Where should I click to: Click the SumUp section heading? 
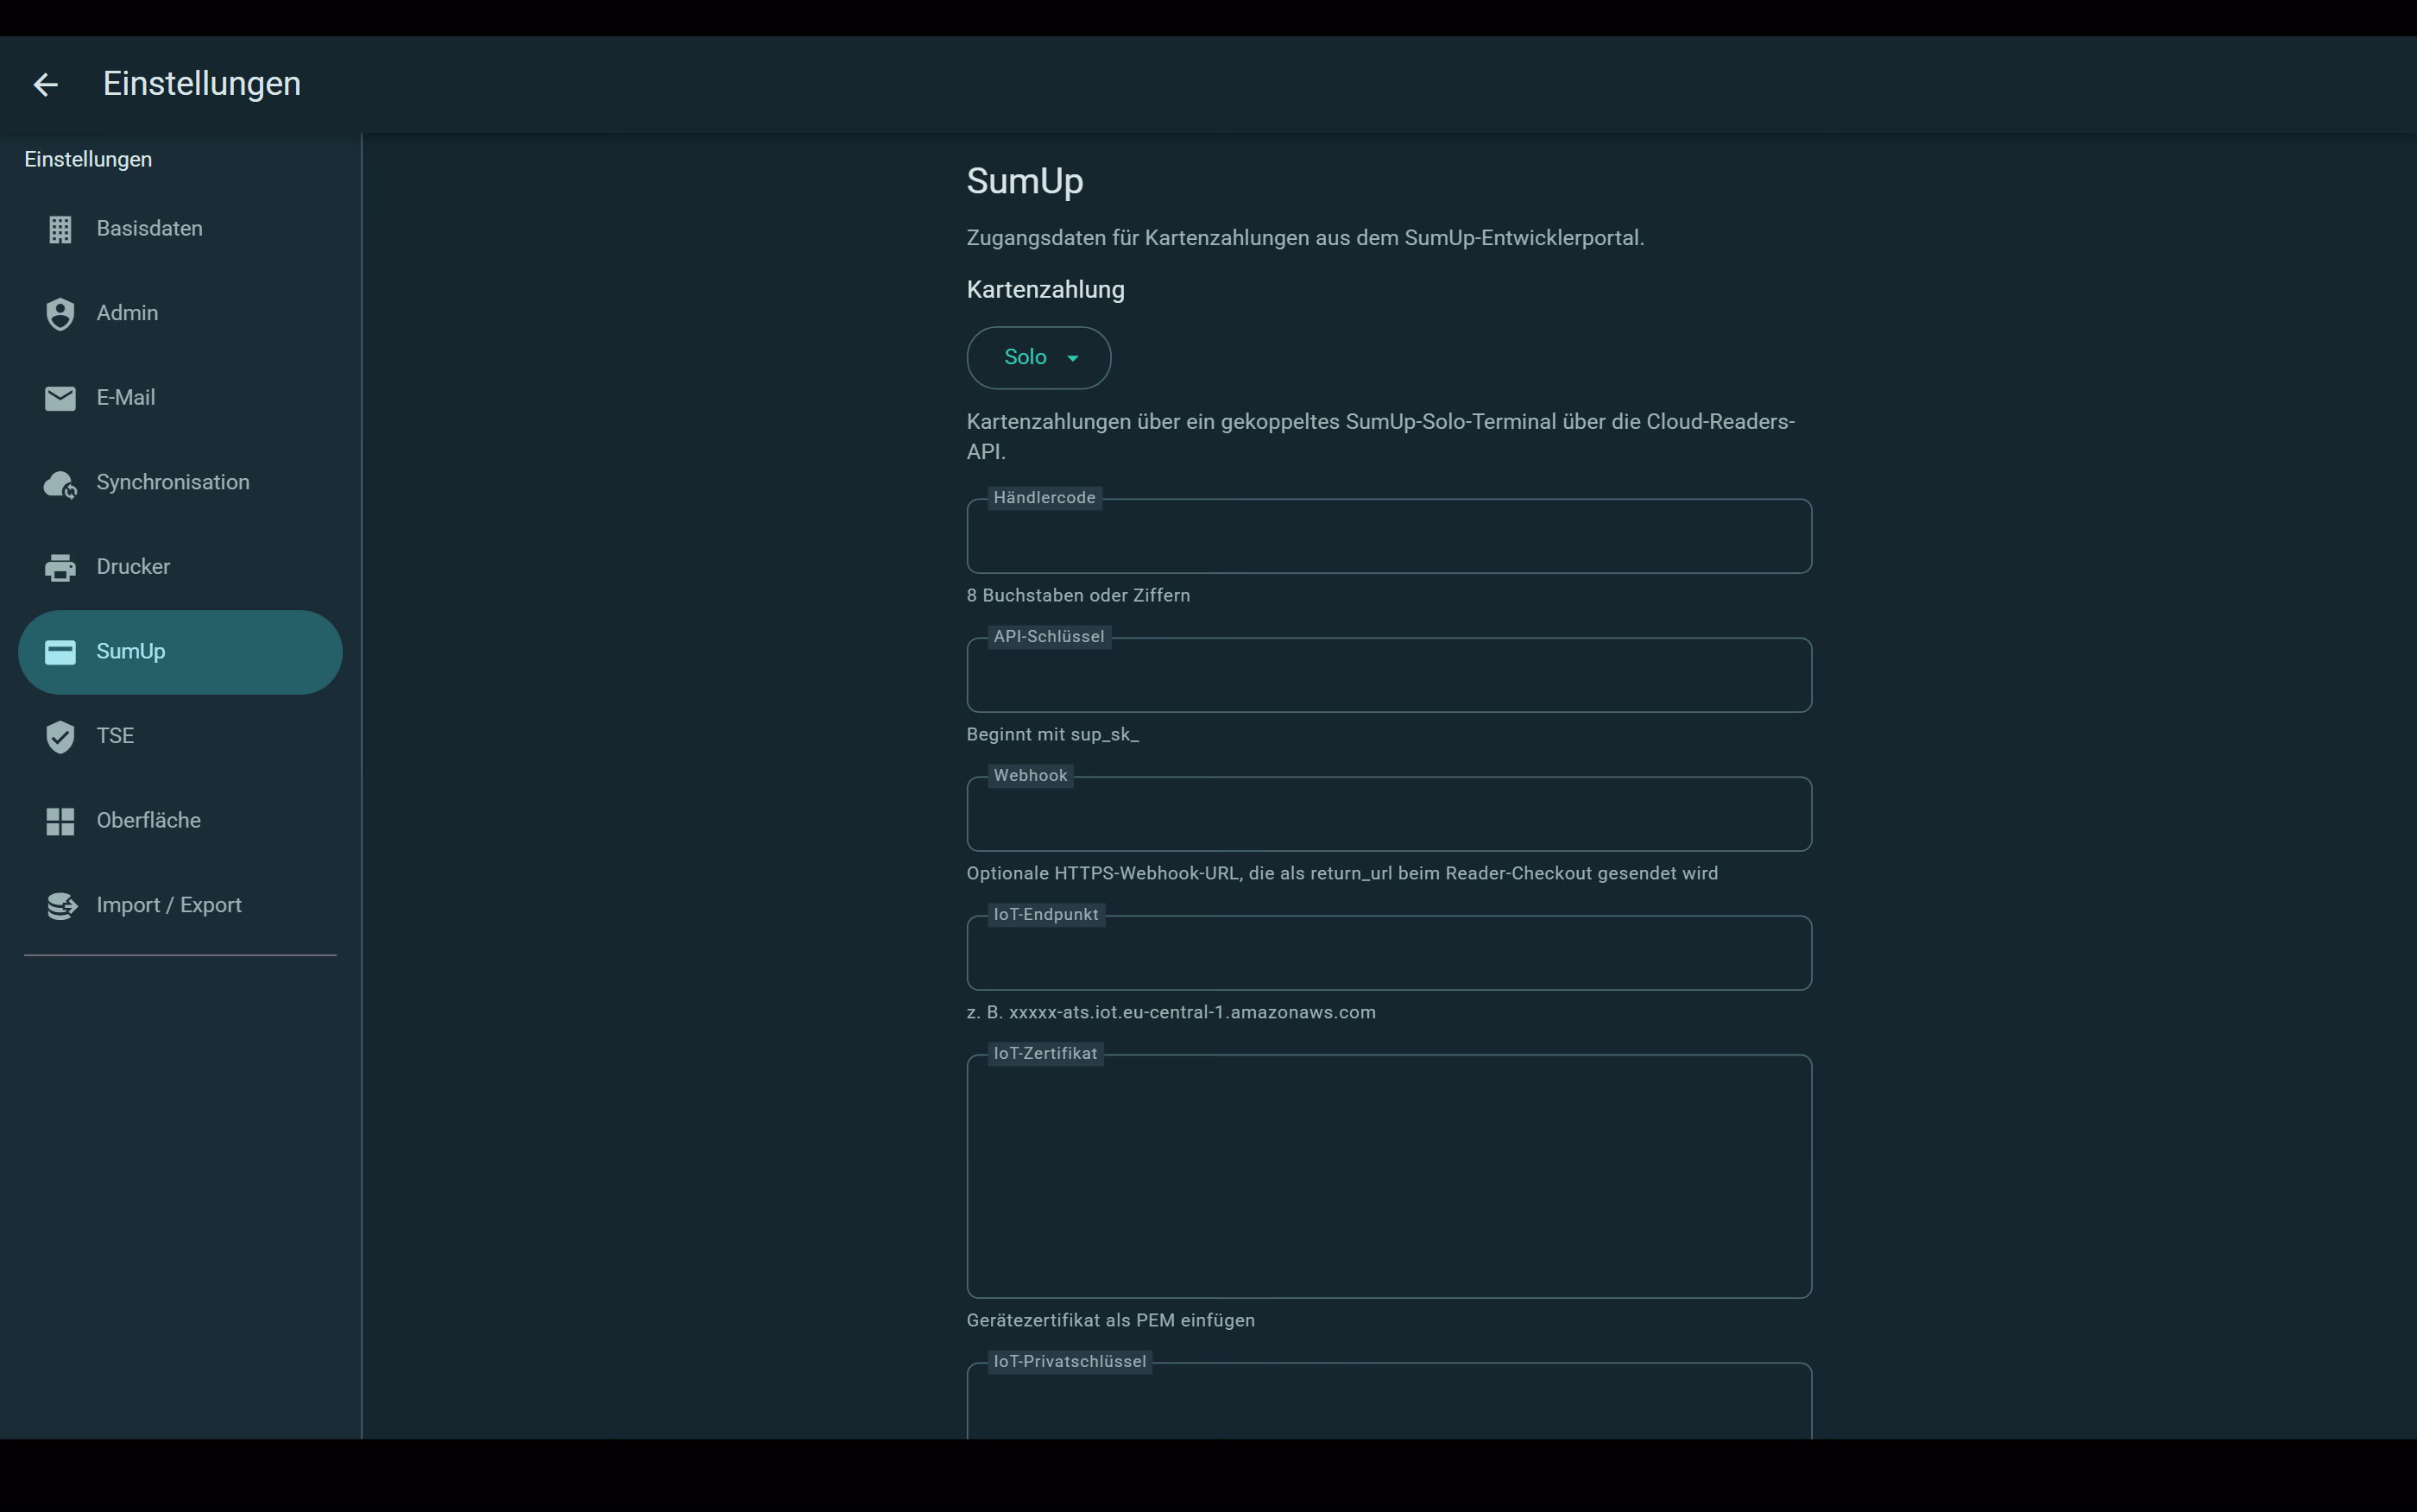[1025, 182]
